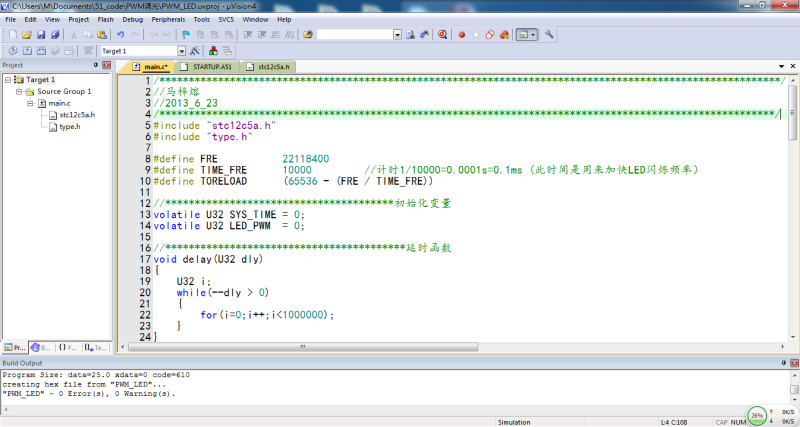Open a file with the Open icon

pos(26,34)
